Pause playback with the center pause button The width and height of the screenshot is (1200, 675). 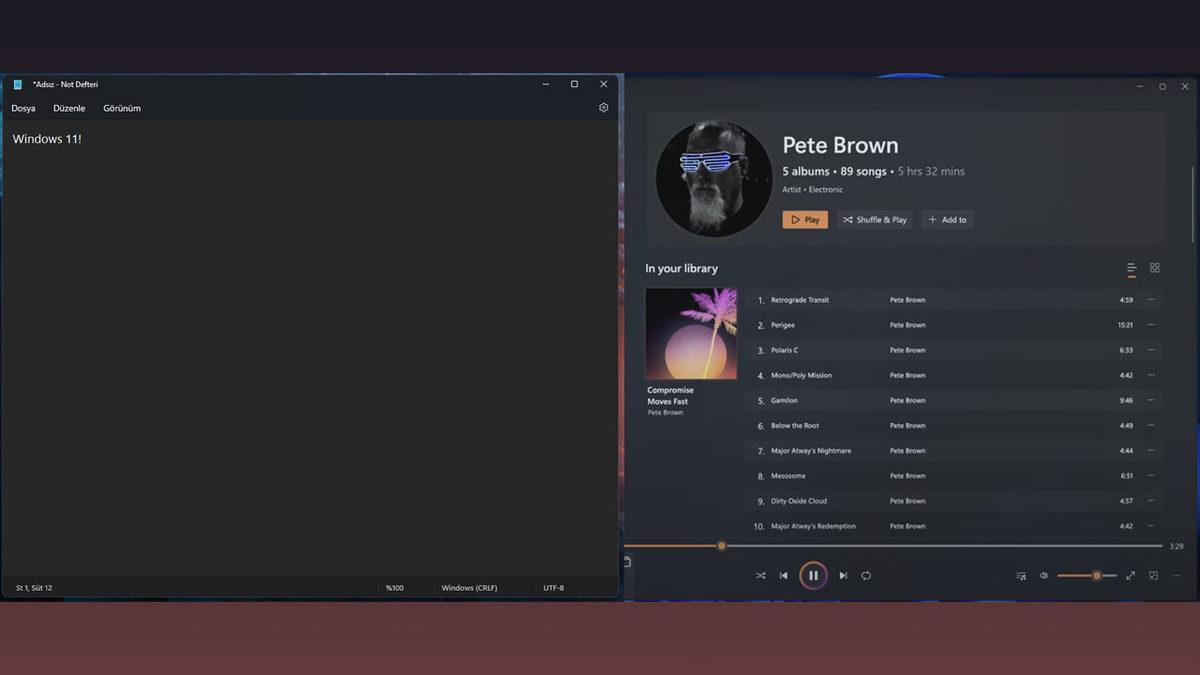(x=813, y=576)
